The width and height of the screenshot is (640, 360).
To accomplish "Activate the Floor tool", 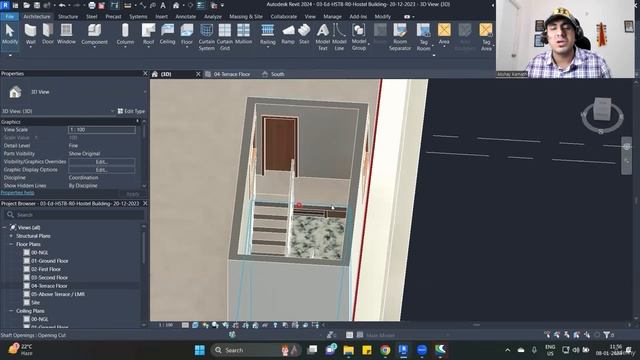I will click(x=187, y=33).
